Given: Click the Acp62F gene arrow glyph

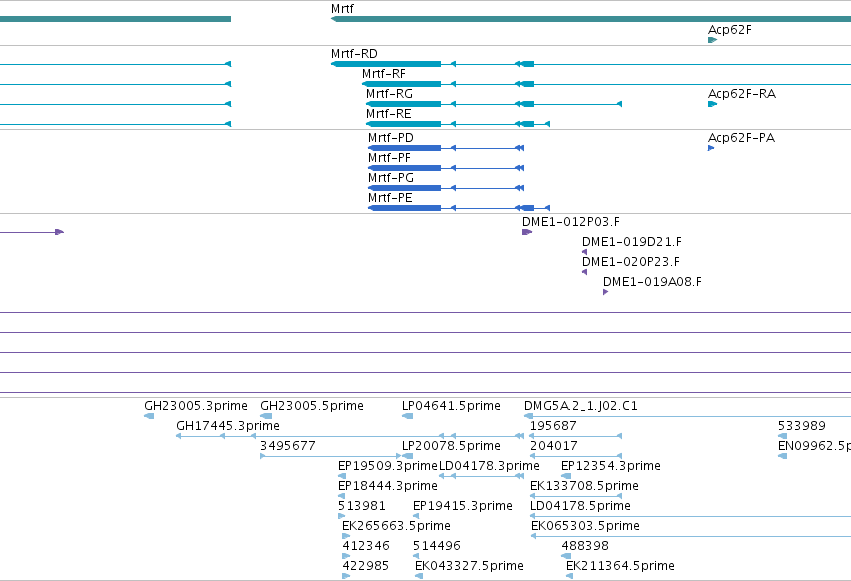Looking at the screenshot, I should [x=713, y=40].
